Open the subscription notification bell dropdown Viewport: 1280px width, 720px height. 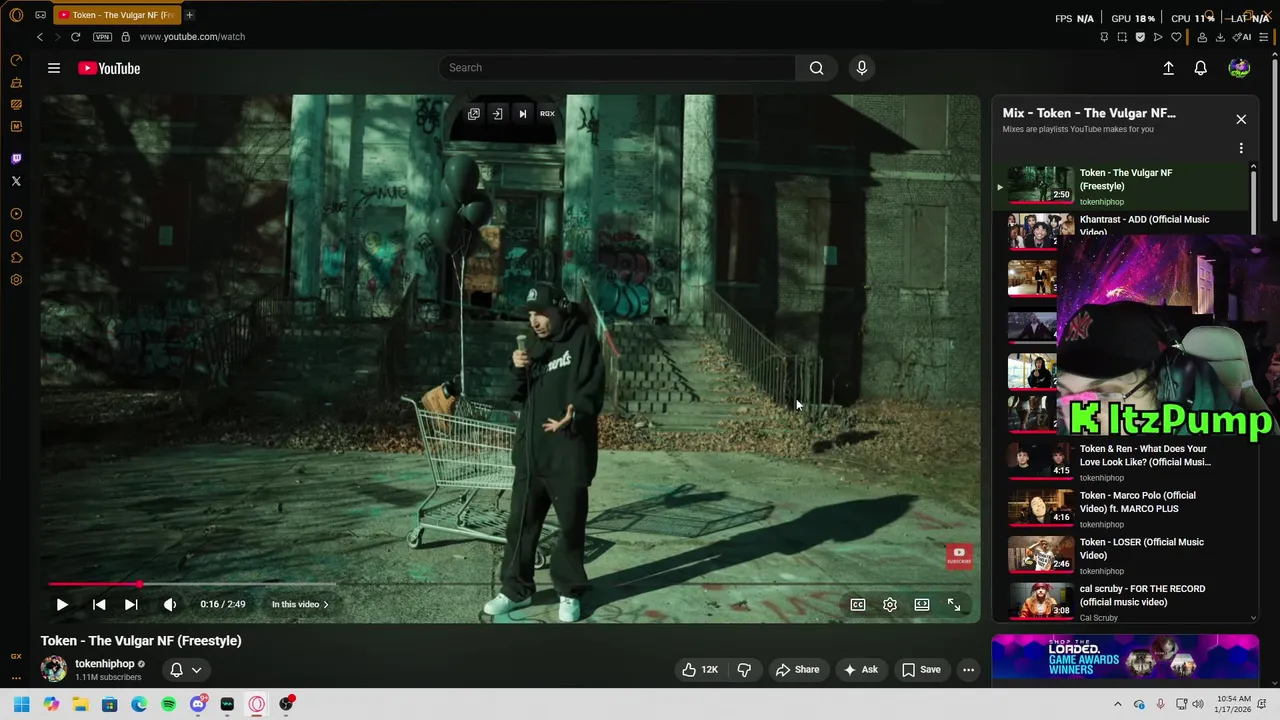tap(185, 670)
